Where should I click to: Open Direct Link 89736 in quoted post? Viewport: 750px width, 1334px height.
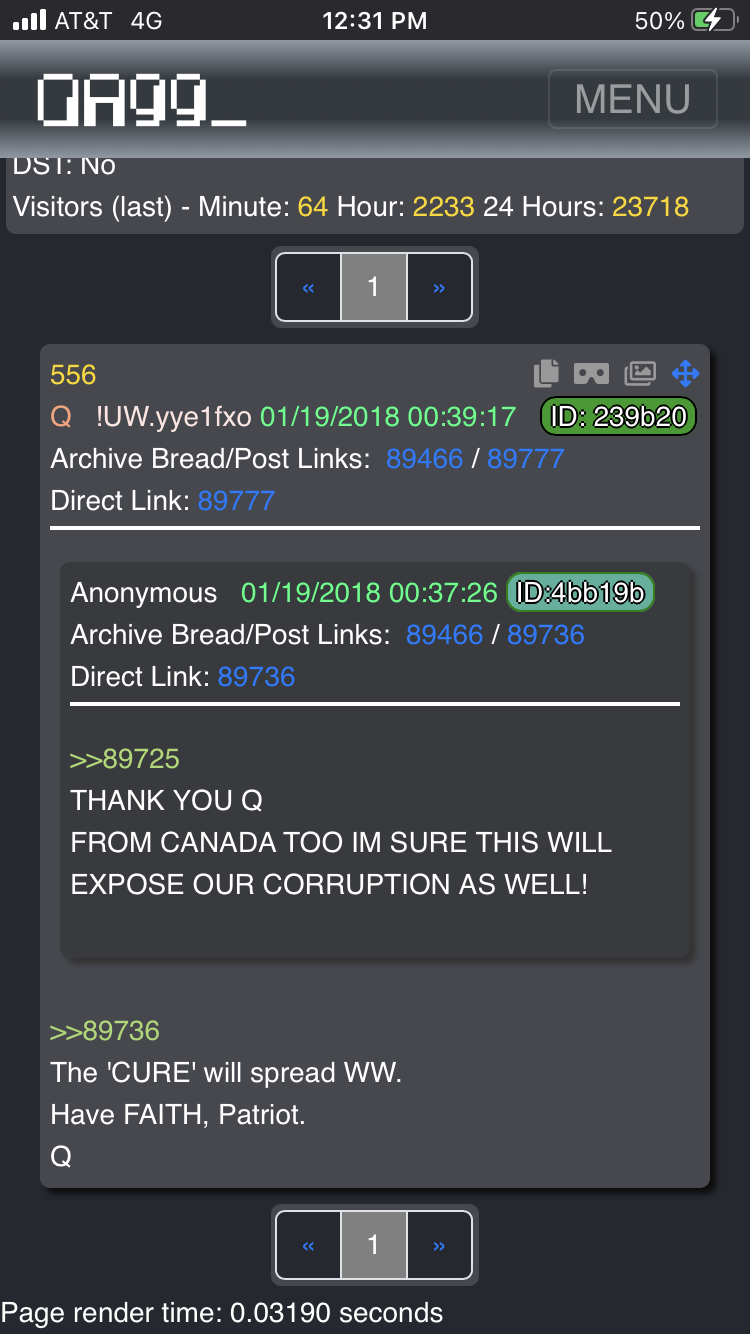[256, 676]
